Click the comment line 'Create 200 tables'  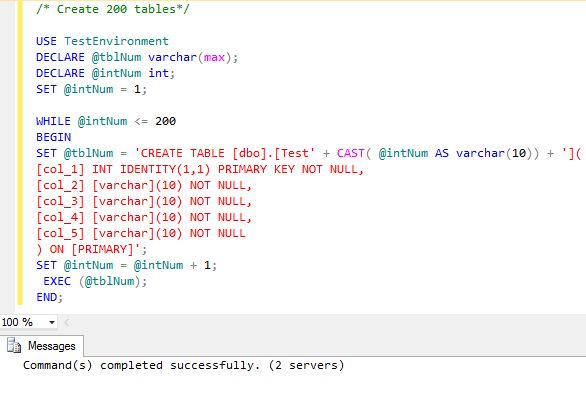[113, 9]
